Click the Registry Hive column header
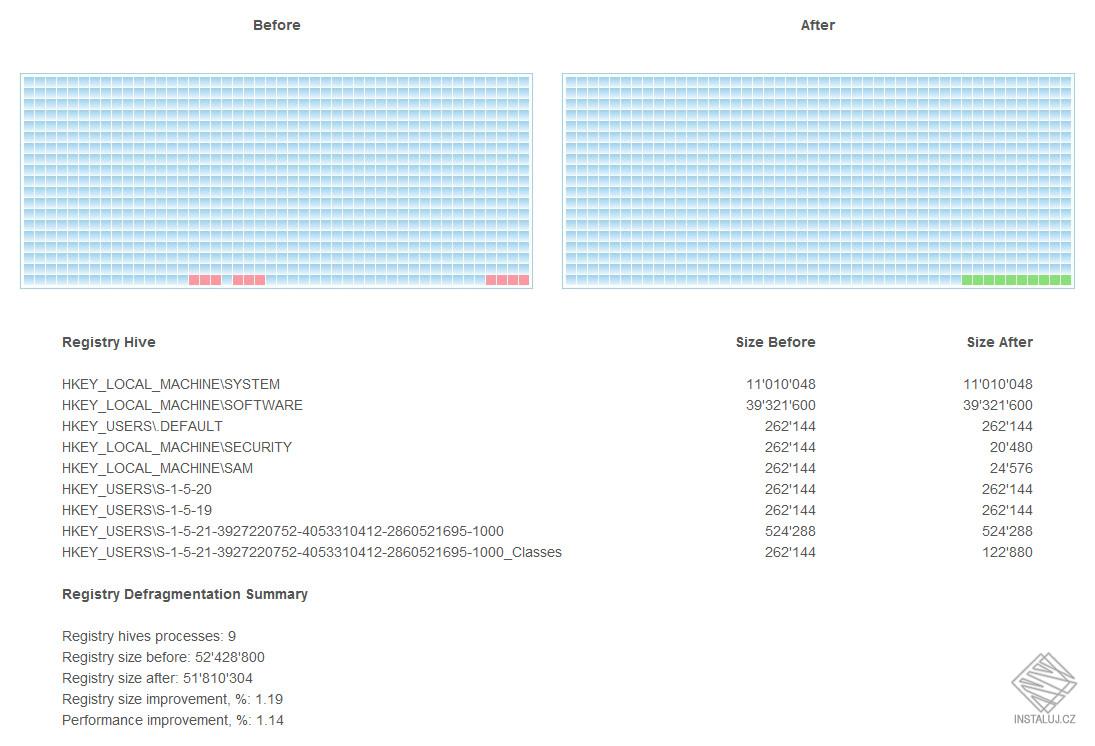This screenshot has width=1095, height=746. (109, 342)
